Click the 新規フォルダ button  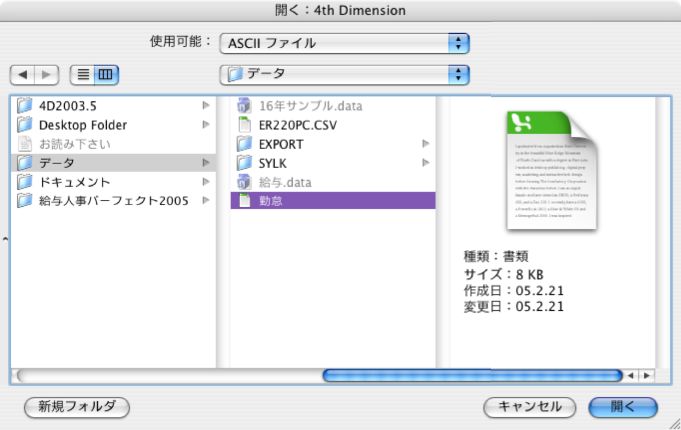click(x=77, y=407)
